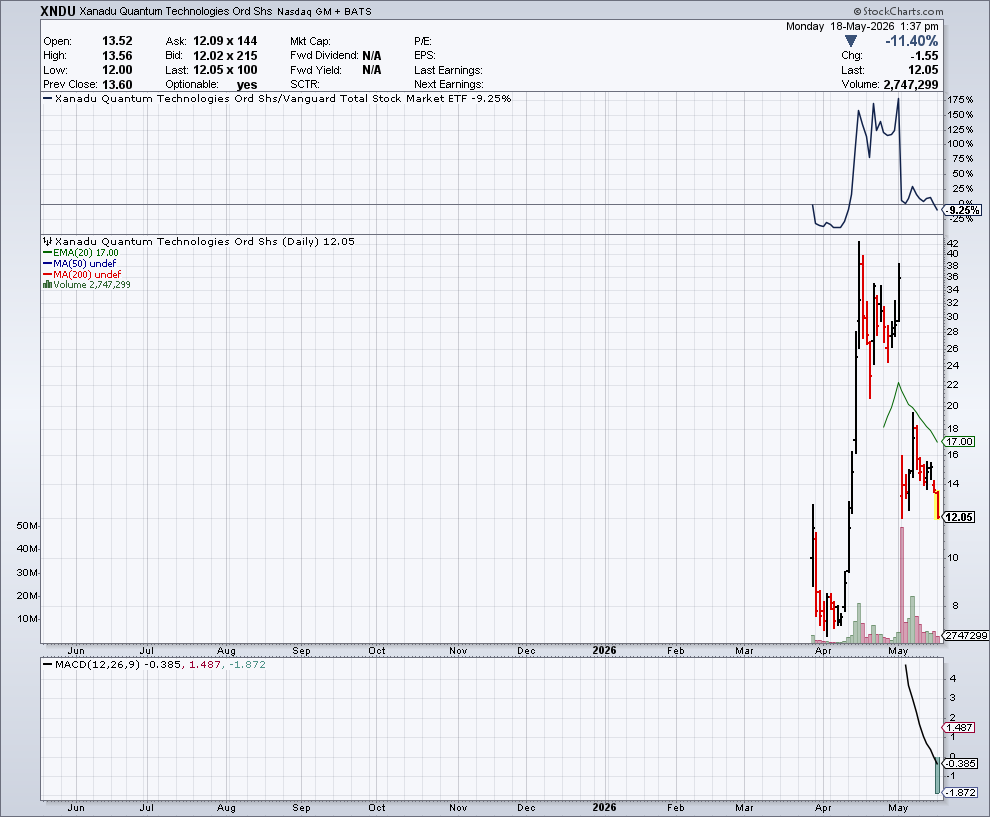The height and width of the screenshot is (817, 990).
Task: Click the SCTR label
Action: point(305,85)
